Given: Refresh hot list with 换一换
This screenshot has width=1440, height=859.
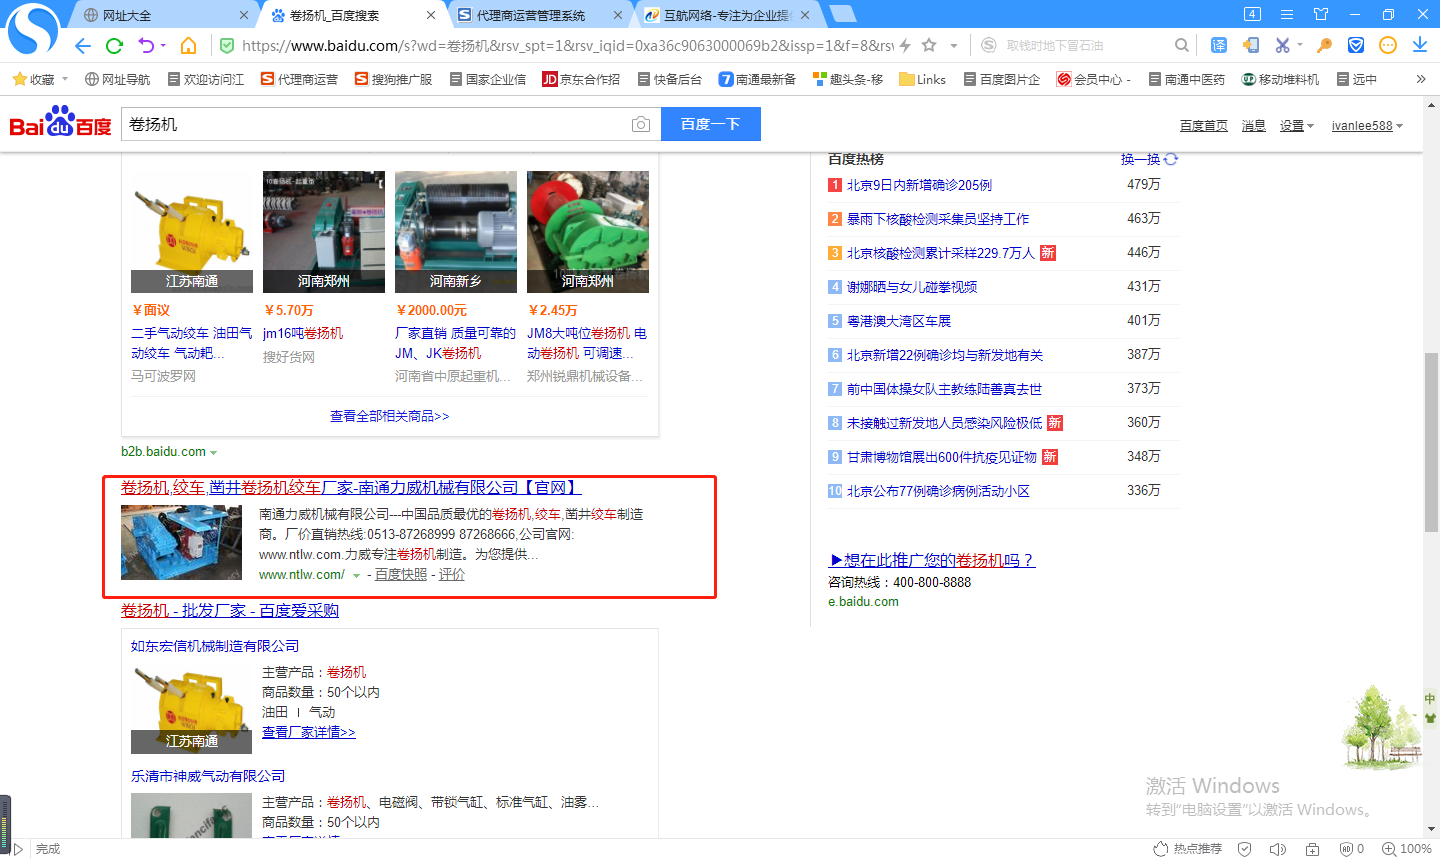Looking at the screenshot, I should (x=1149, y=159).
